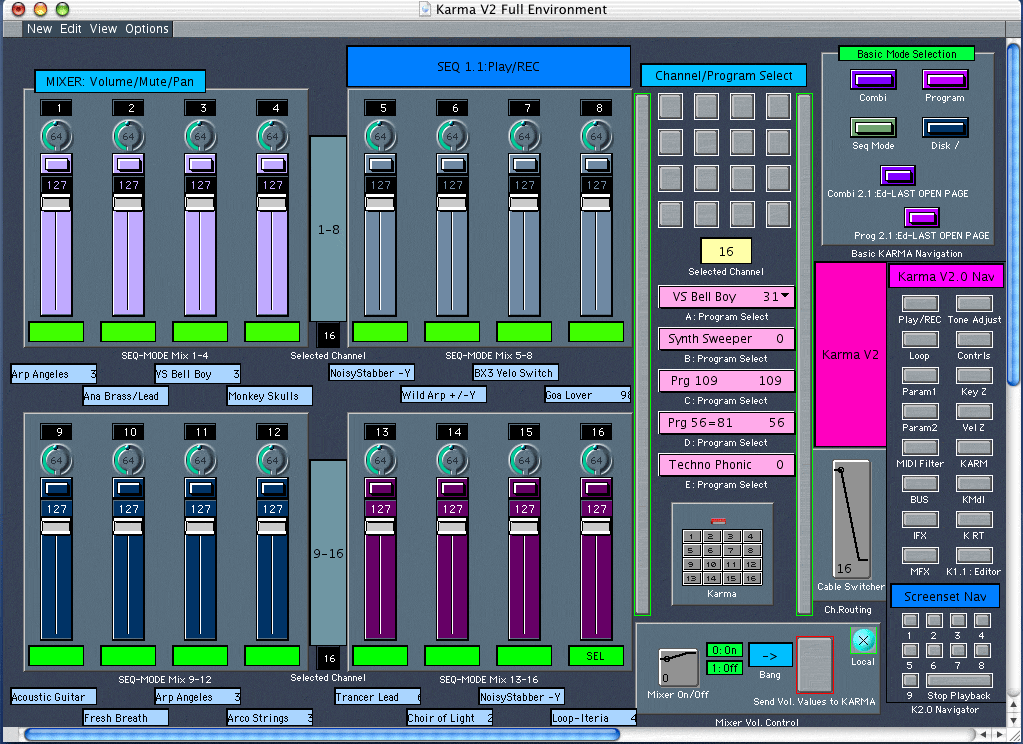Toggle mute button on mixer channel 1

[x=58, y=164]
